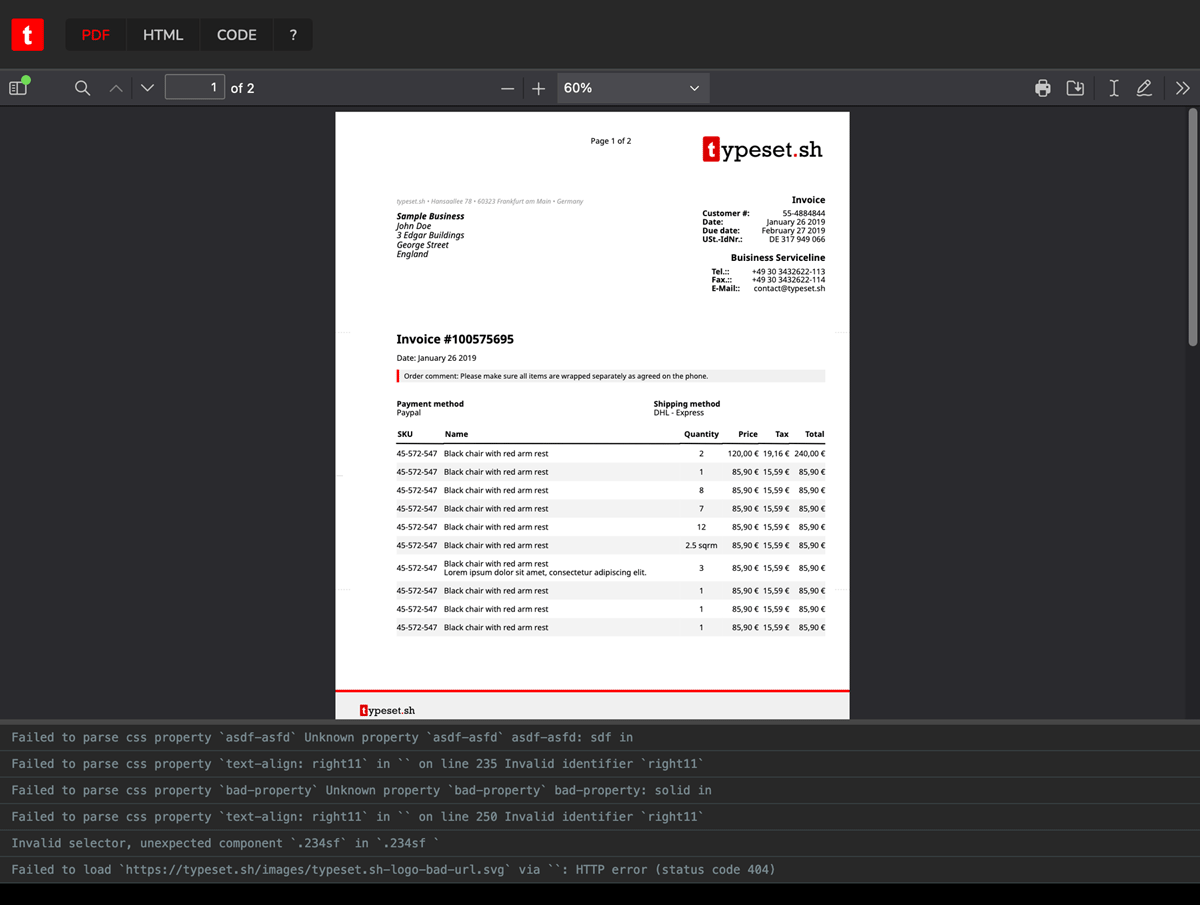The image size is (1200, 905).
Task: Click the 'Business Serviceline' heading
Action: (778, 258)
